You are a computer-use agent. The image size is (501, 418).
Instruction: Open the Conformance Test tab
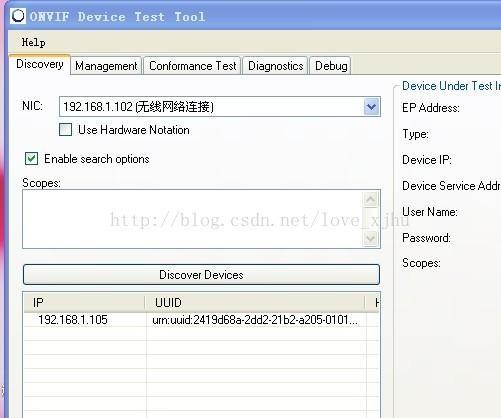pos(192,66)
